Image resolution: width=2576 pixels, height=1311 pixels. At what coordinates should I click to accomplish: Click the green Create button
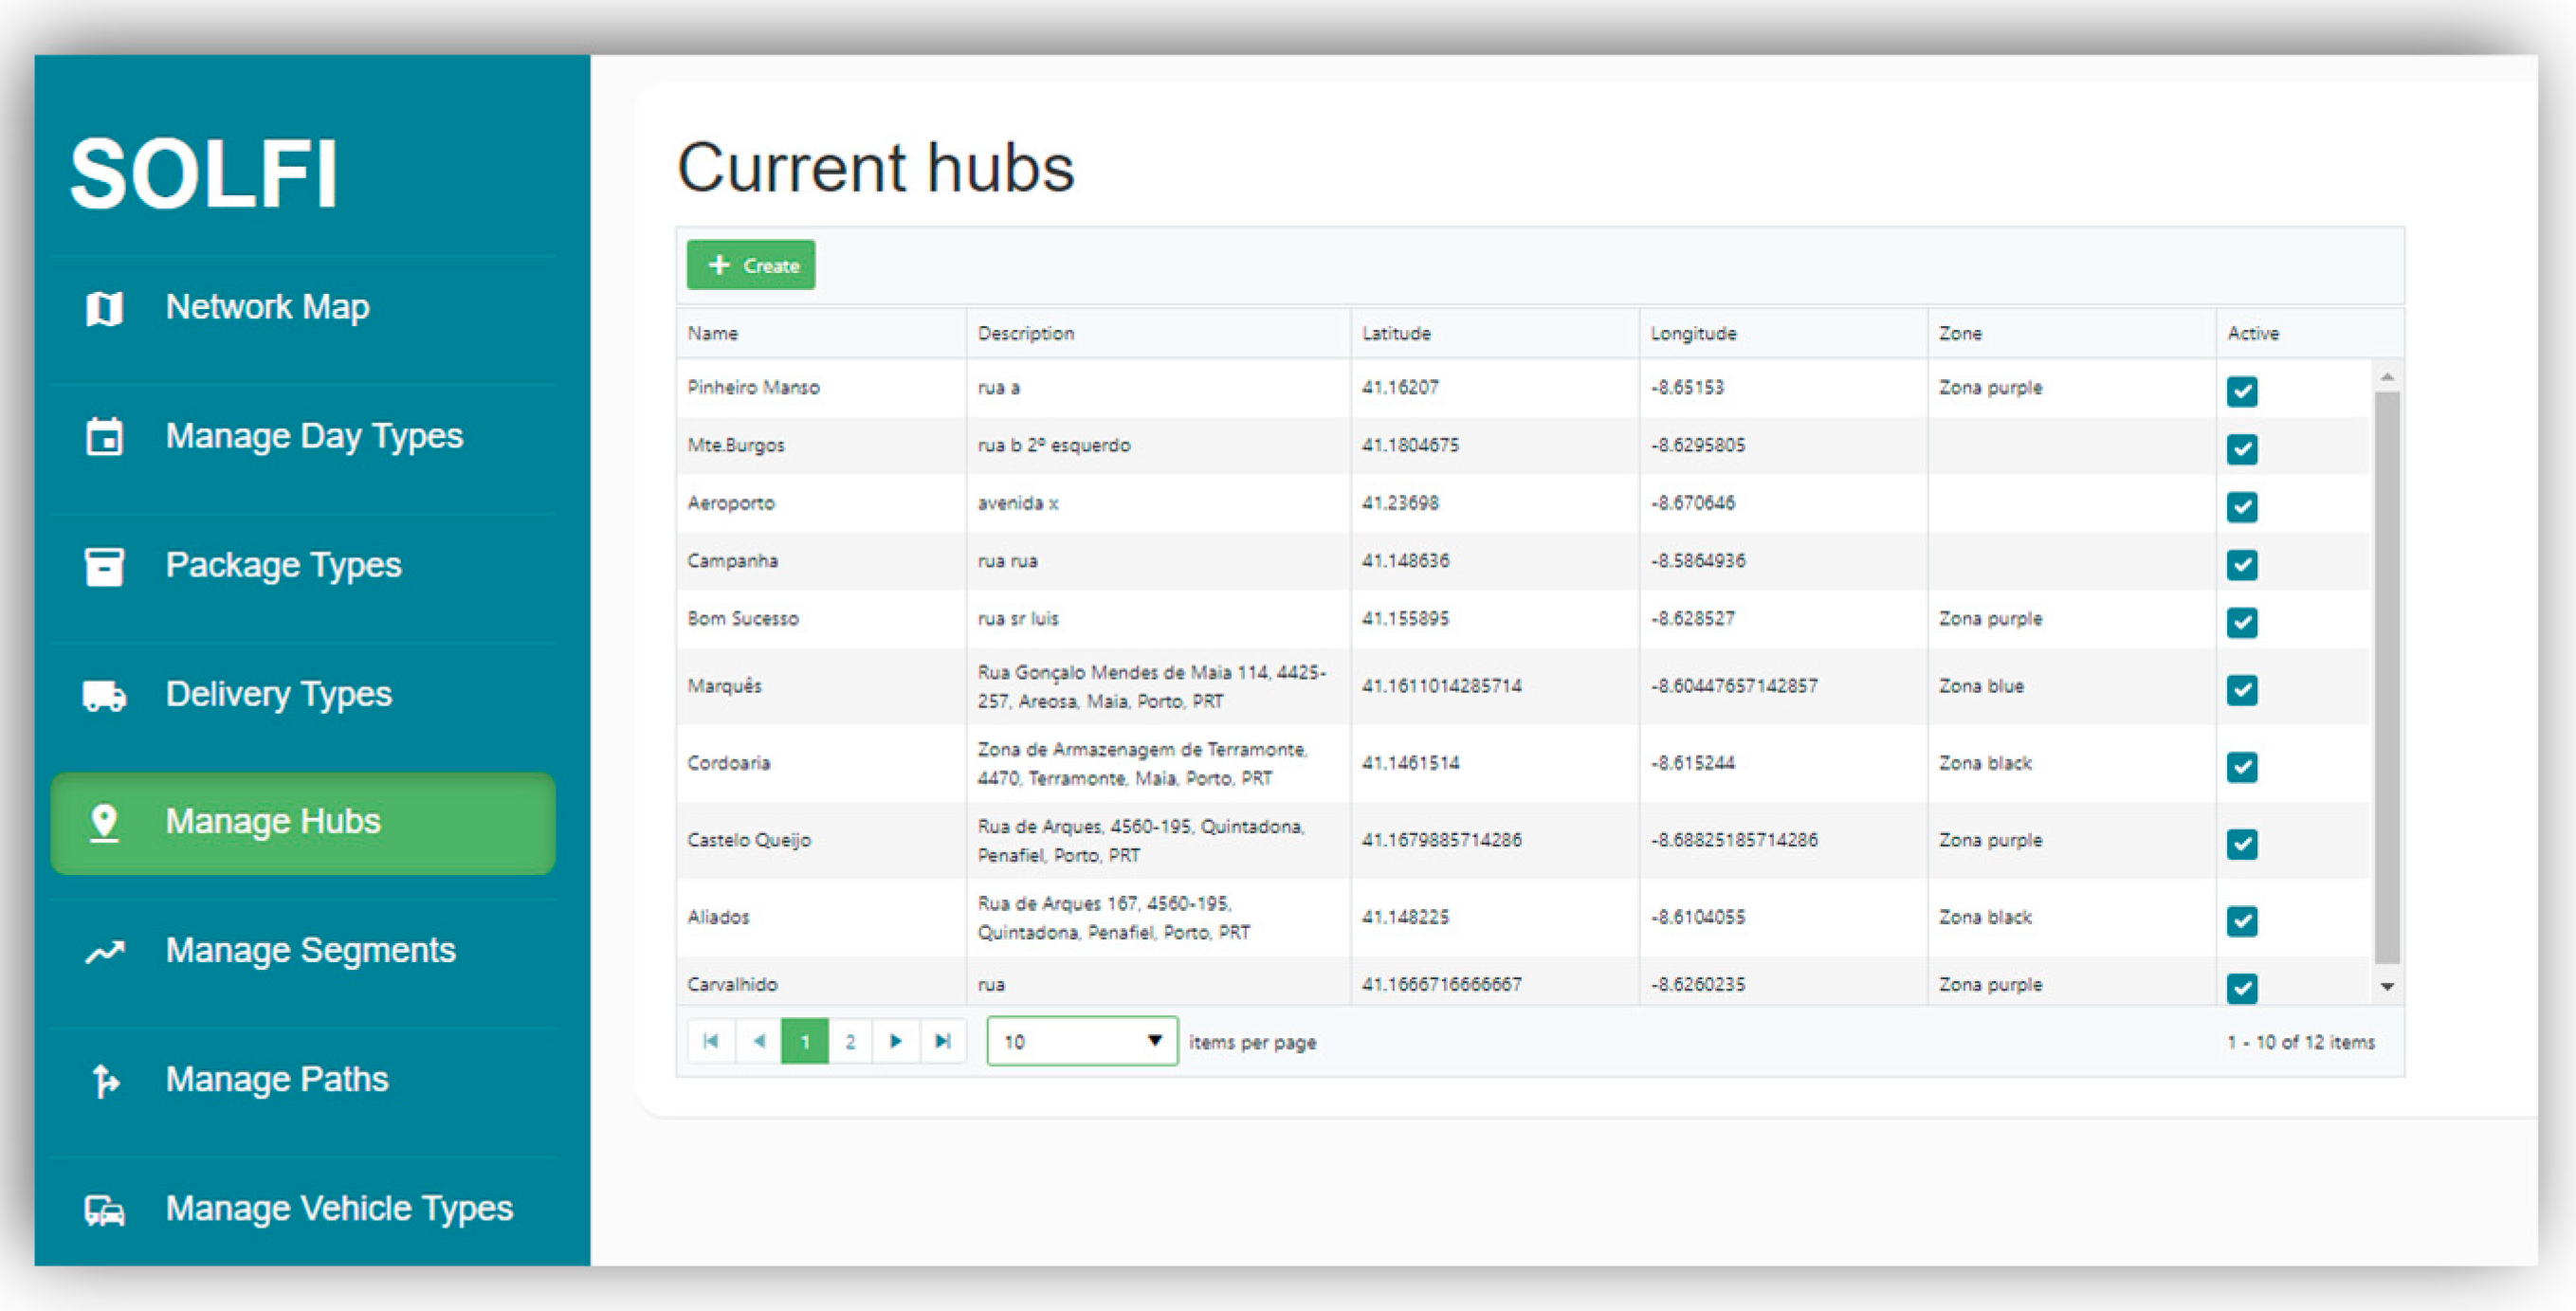pos(751,265)
